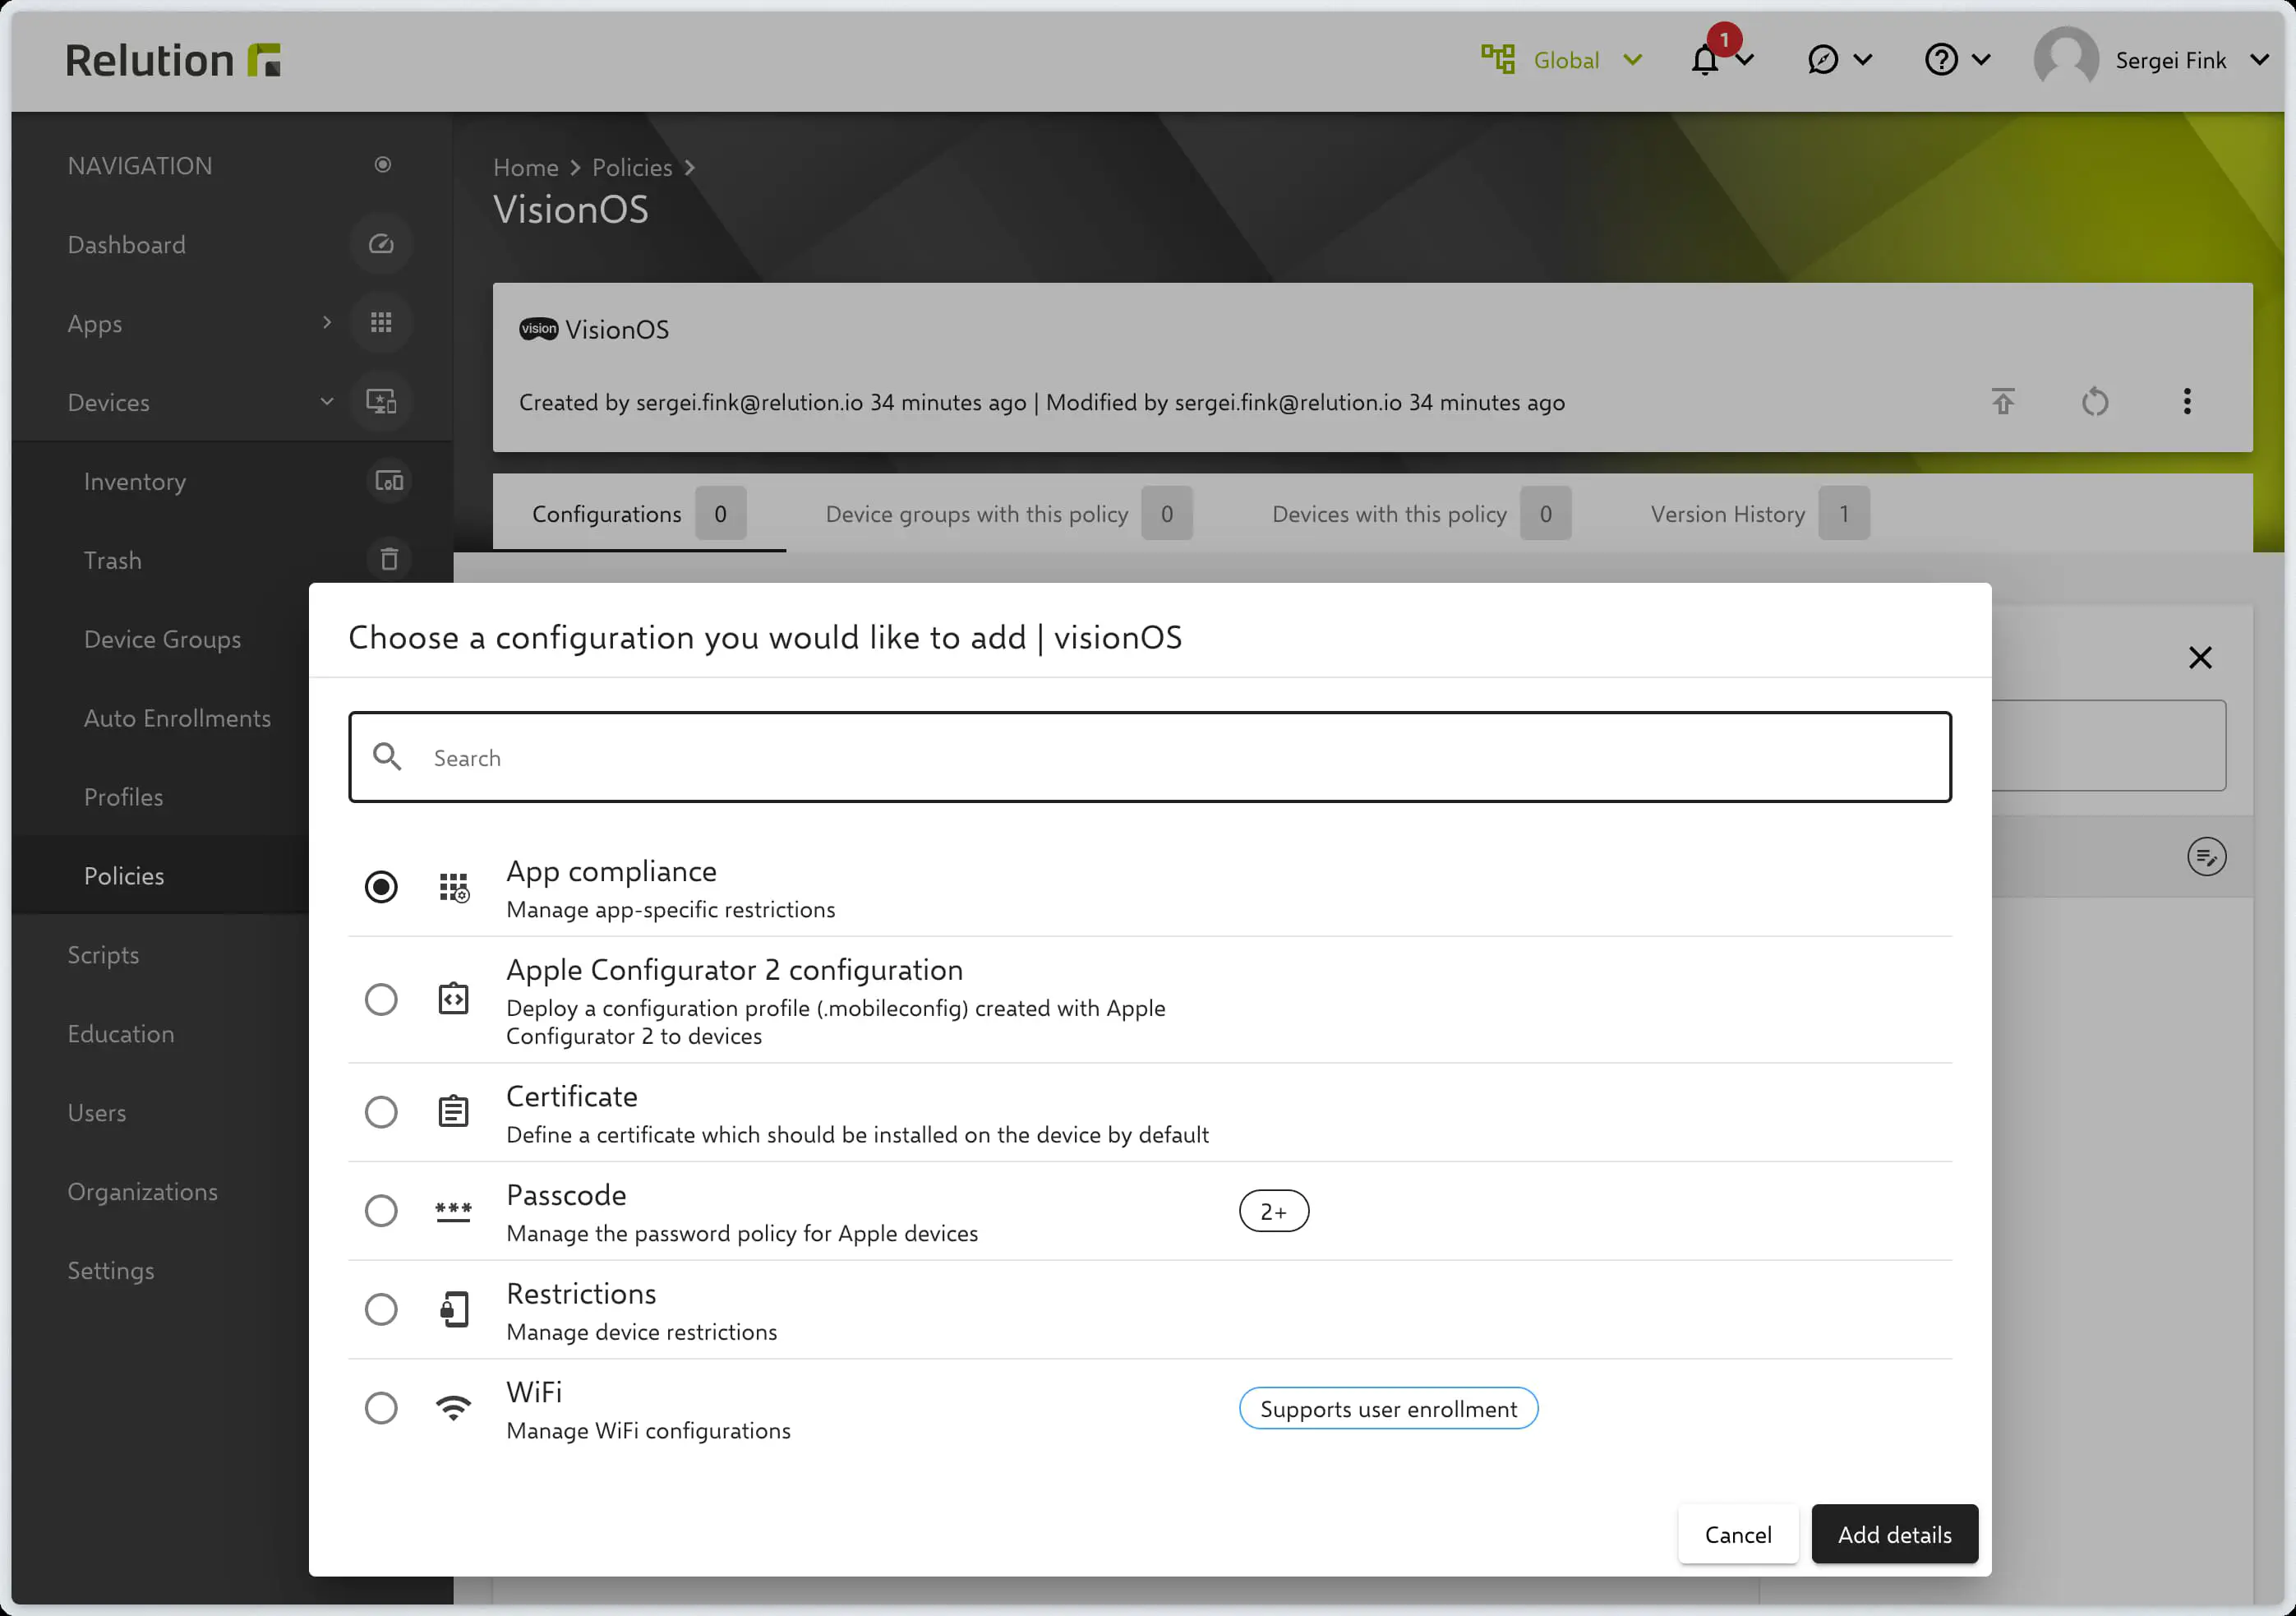The height and width of the screenshot is (1616, 2296).
Task: Click the configuration Search field
Action: (x=1150, y=758)
